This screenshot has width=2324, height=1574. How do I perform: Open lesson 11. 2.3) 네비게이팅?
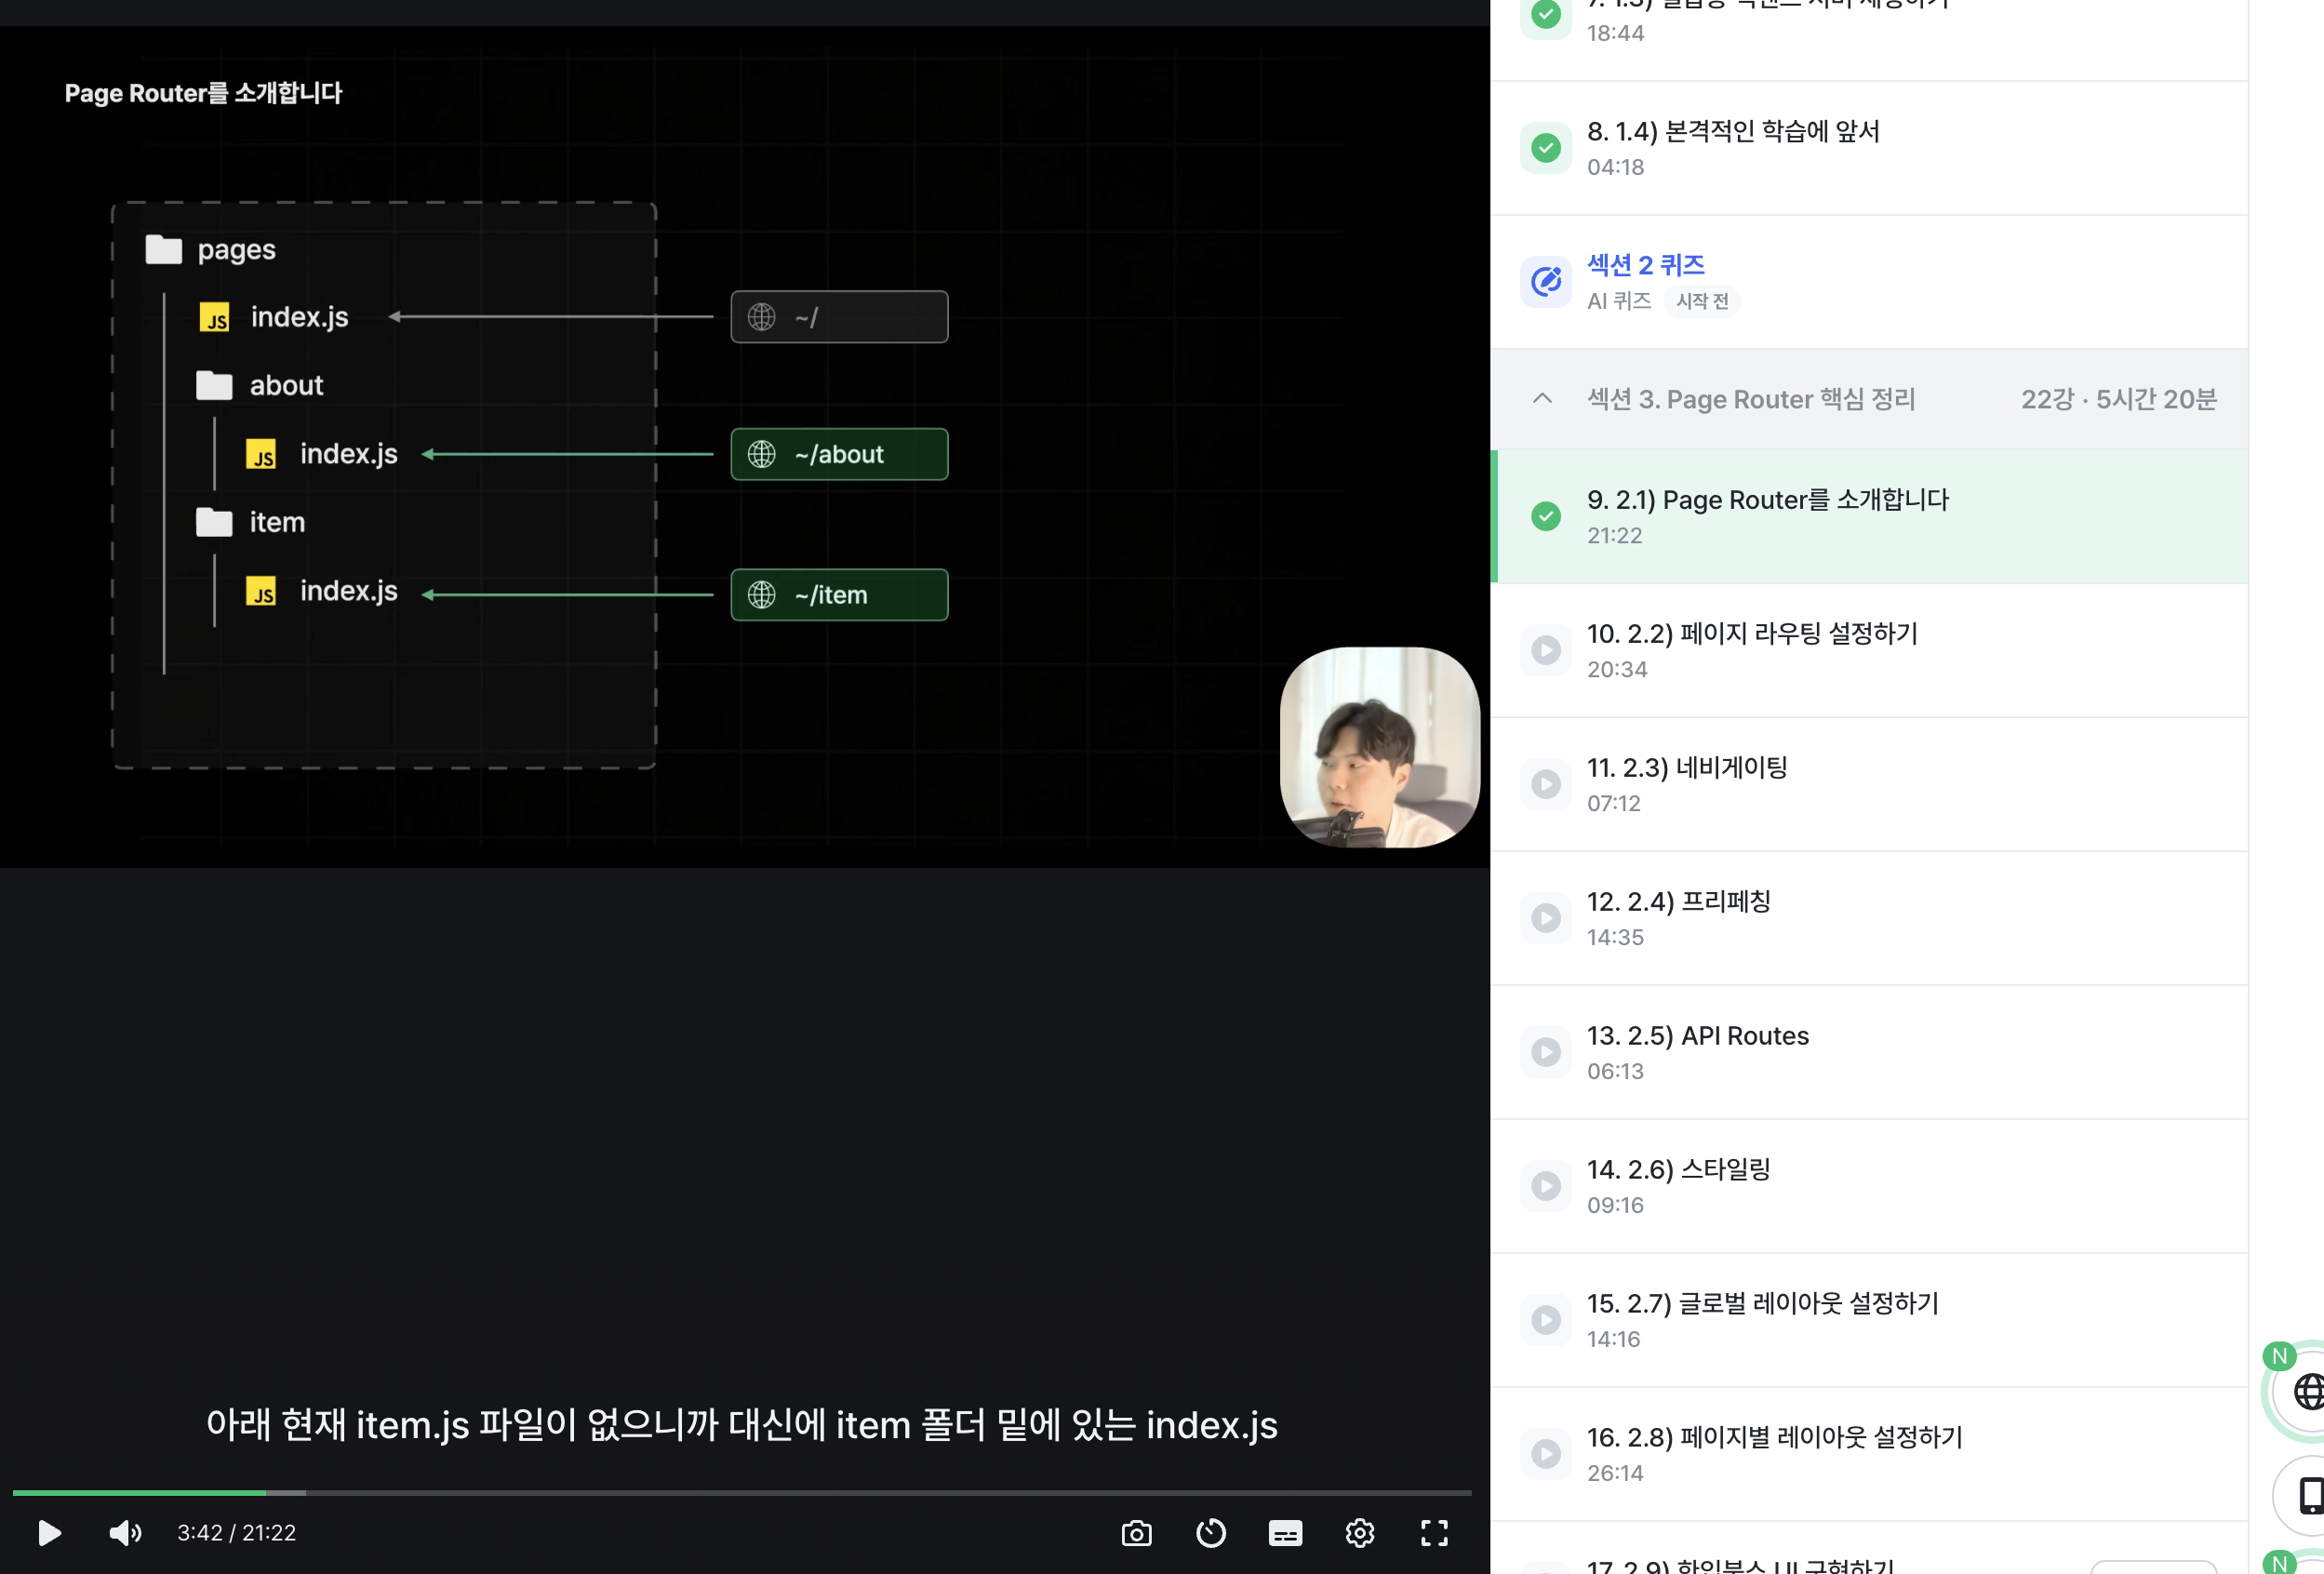click(x=1686, y=768)
